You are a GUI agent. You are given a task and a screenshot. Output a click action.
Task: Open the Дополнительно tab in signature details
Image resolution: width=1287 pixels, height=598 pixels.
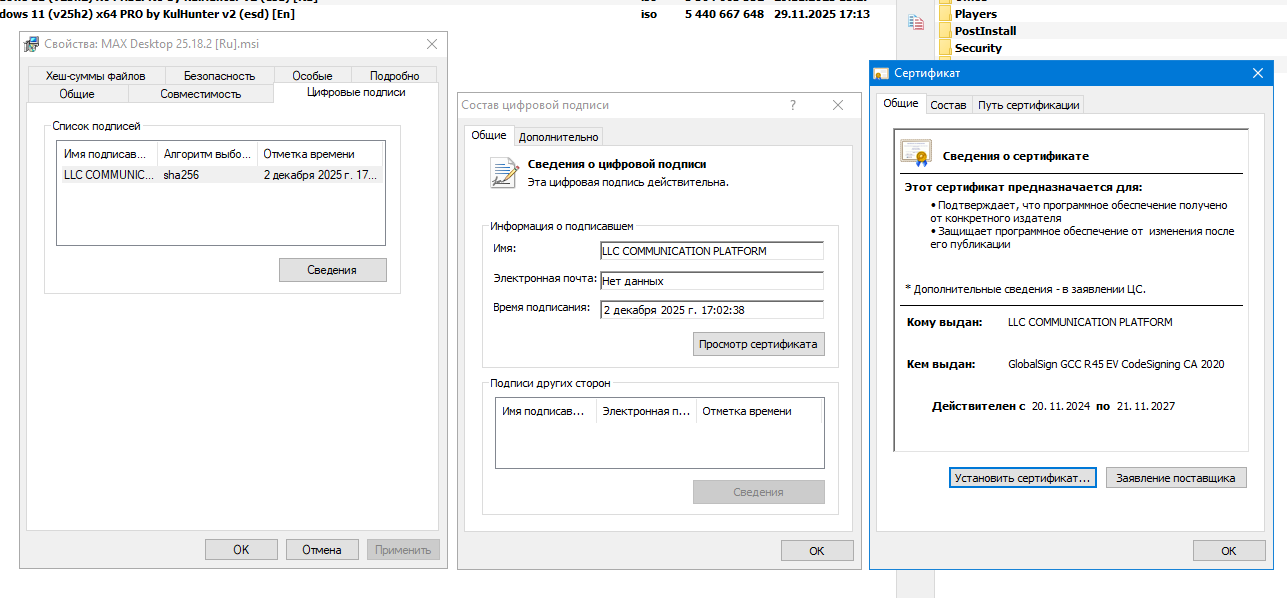point(558,137)
